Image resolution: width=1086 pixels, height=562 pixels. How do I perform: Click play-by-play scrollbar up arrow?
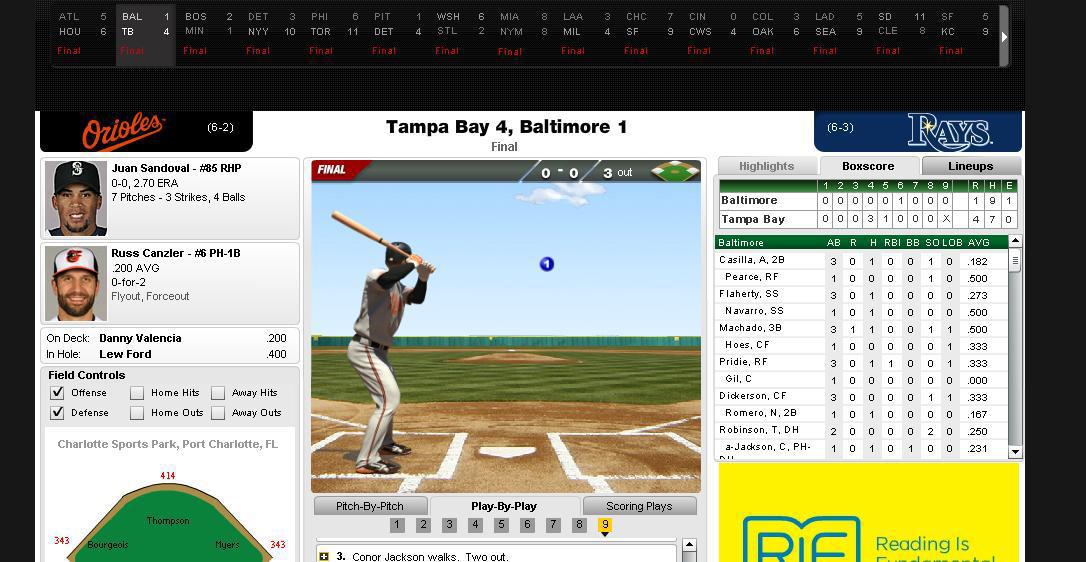688,546
